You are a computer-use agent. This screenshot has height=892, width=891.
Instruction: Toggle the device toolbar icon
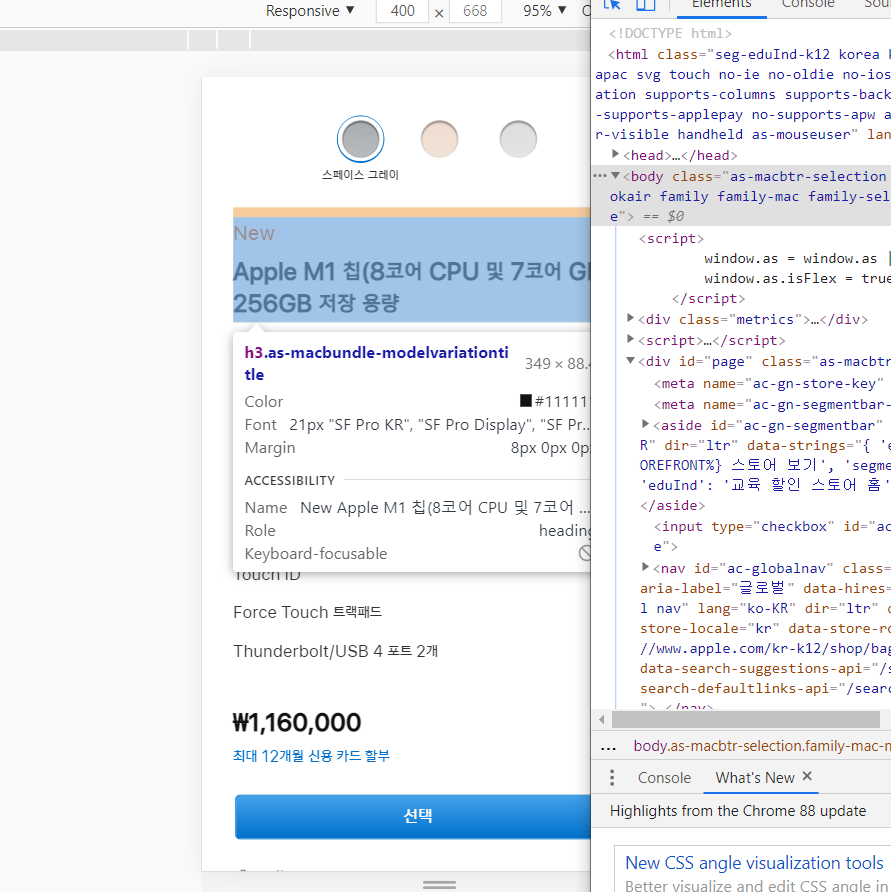645,5
